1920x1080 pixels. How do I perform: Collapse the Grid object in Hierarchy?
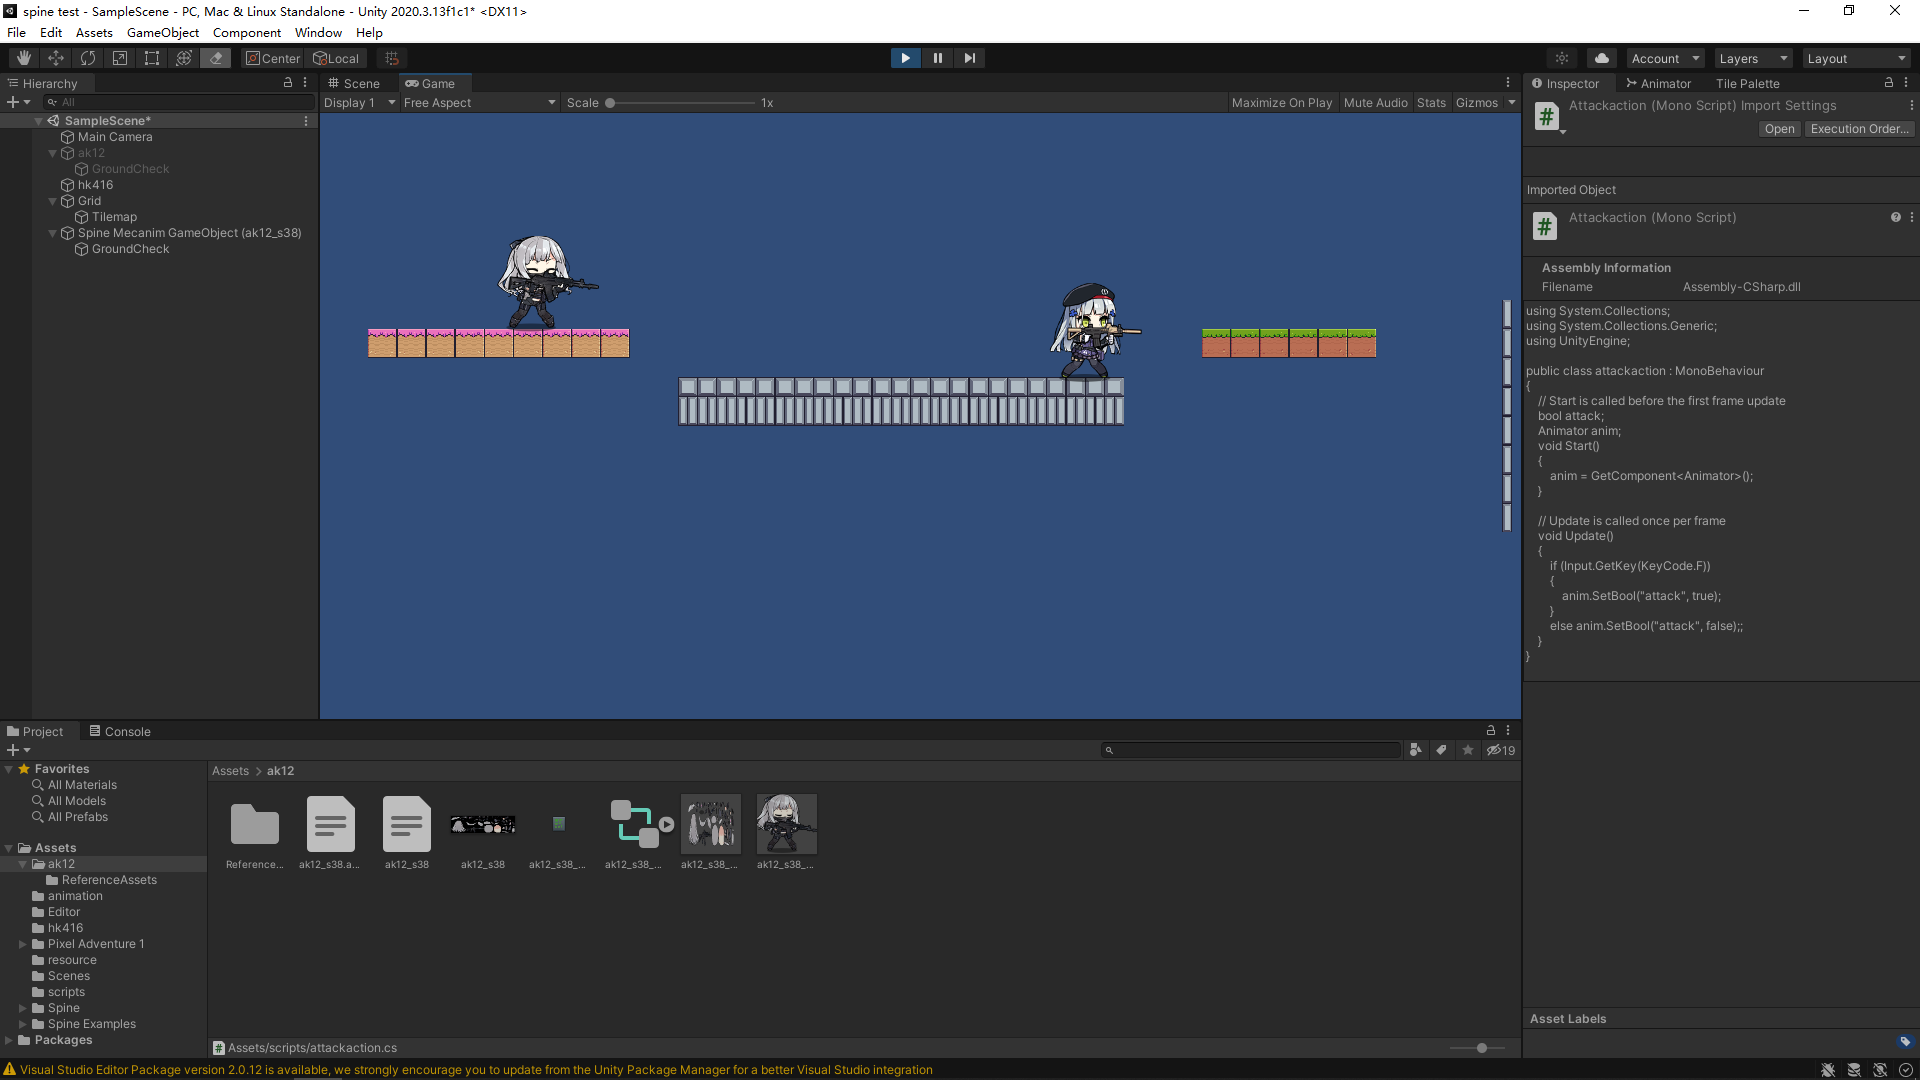click(x=53, y=200)
